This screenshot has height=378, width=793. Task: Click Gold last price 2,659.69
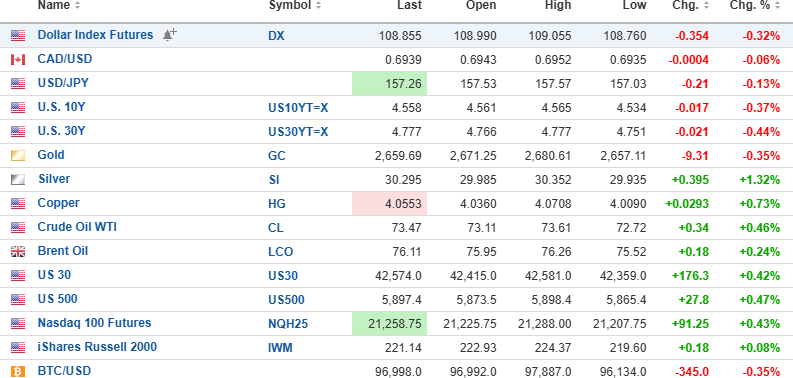coord(398,156)
